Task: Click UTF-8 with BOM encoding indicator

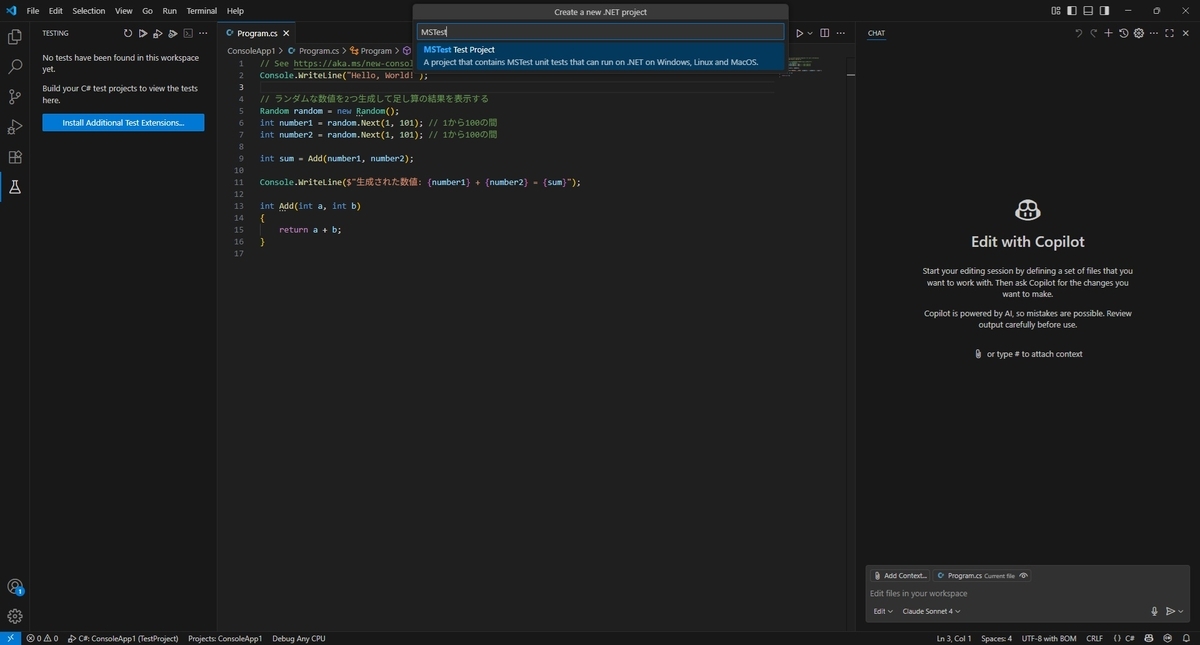Action: coord(1049,638)
